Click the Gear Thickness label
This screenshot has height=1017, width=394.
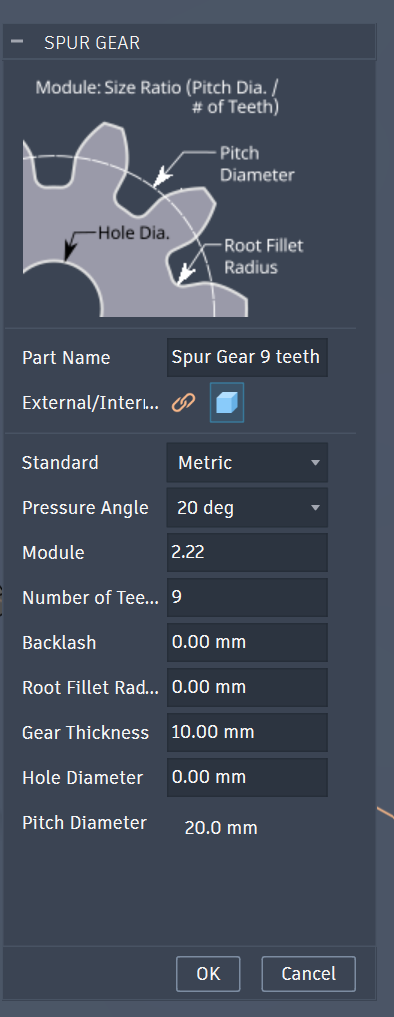pyautogui.click(x=86, y=733)
